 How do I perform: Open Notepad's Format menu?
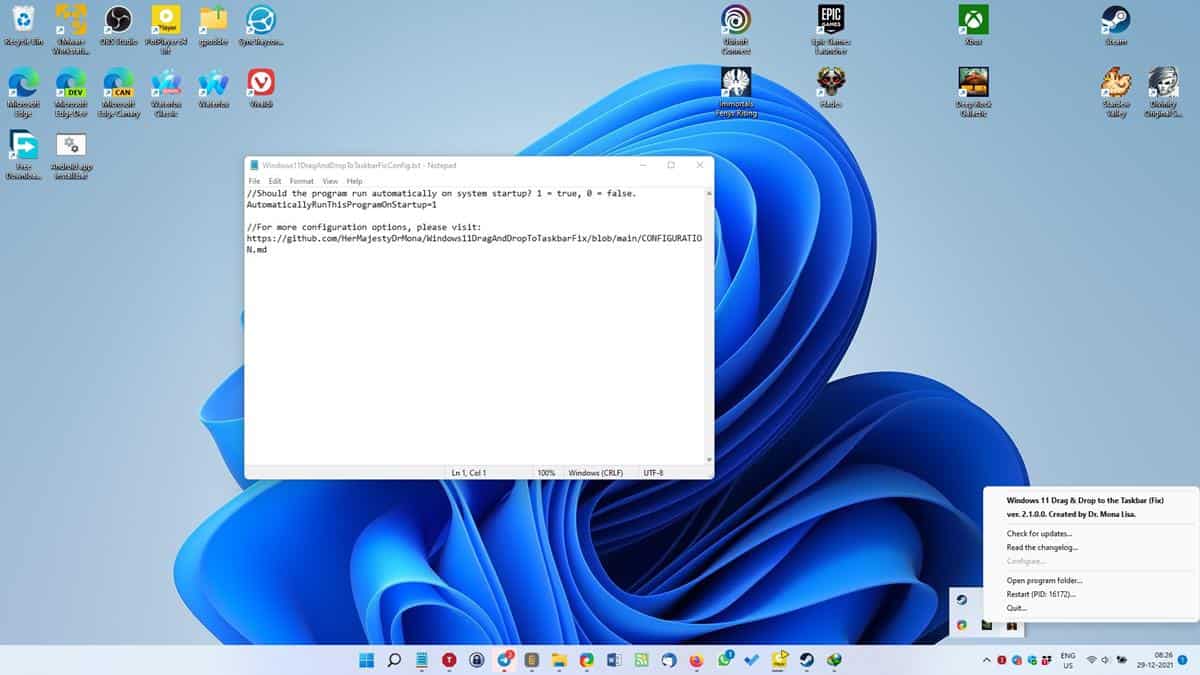[x=302, y=181]
